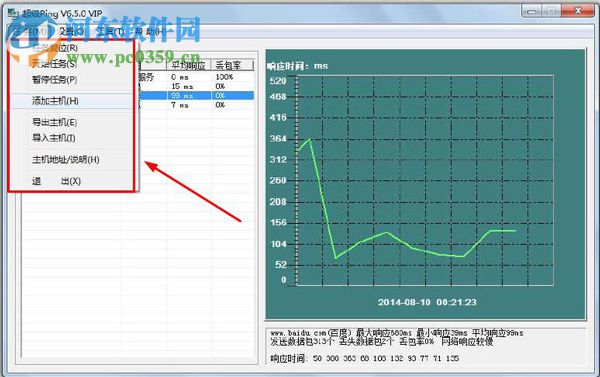Screen dimensions: 600x377
Task: Open 主机地址/说明(H) menu entry
Action: (65, 160)
